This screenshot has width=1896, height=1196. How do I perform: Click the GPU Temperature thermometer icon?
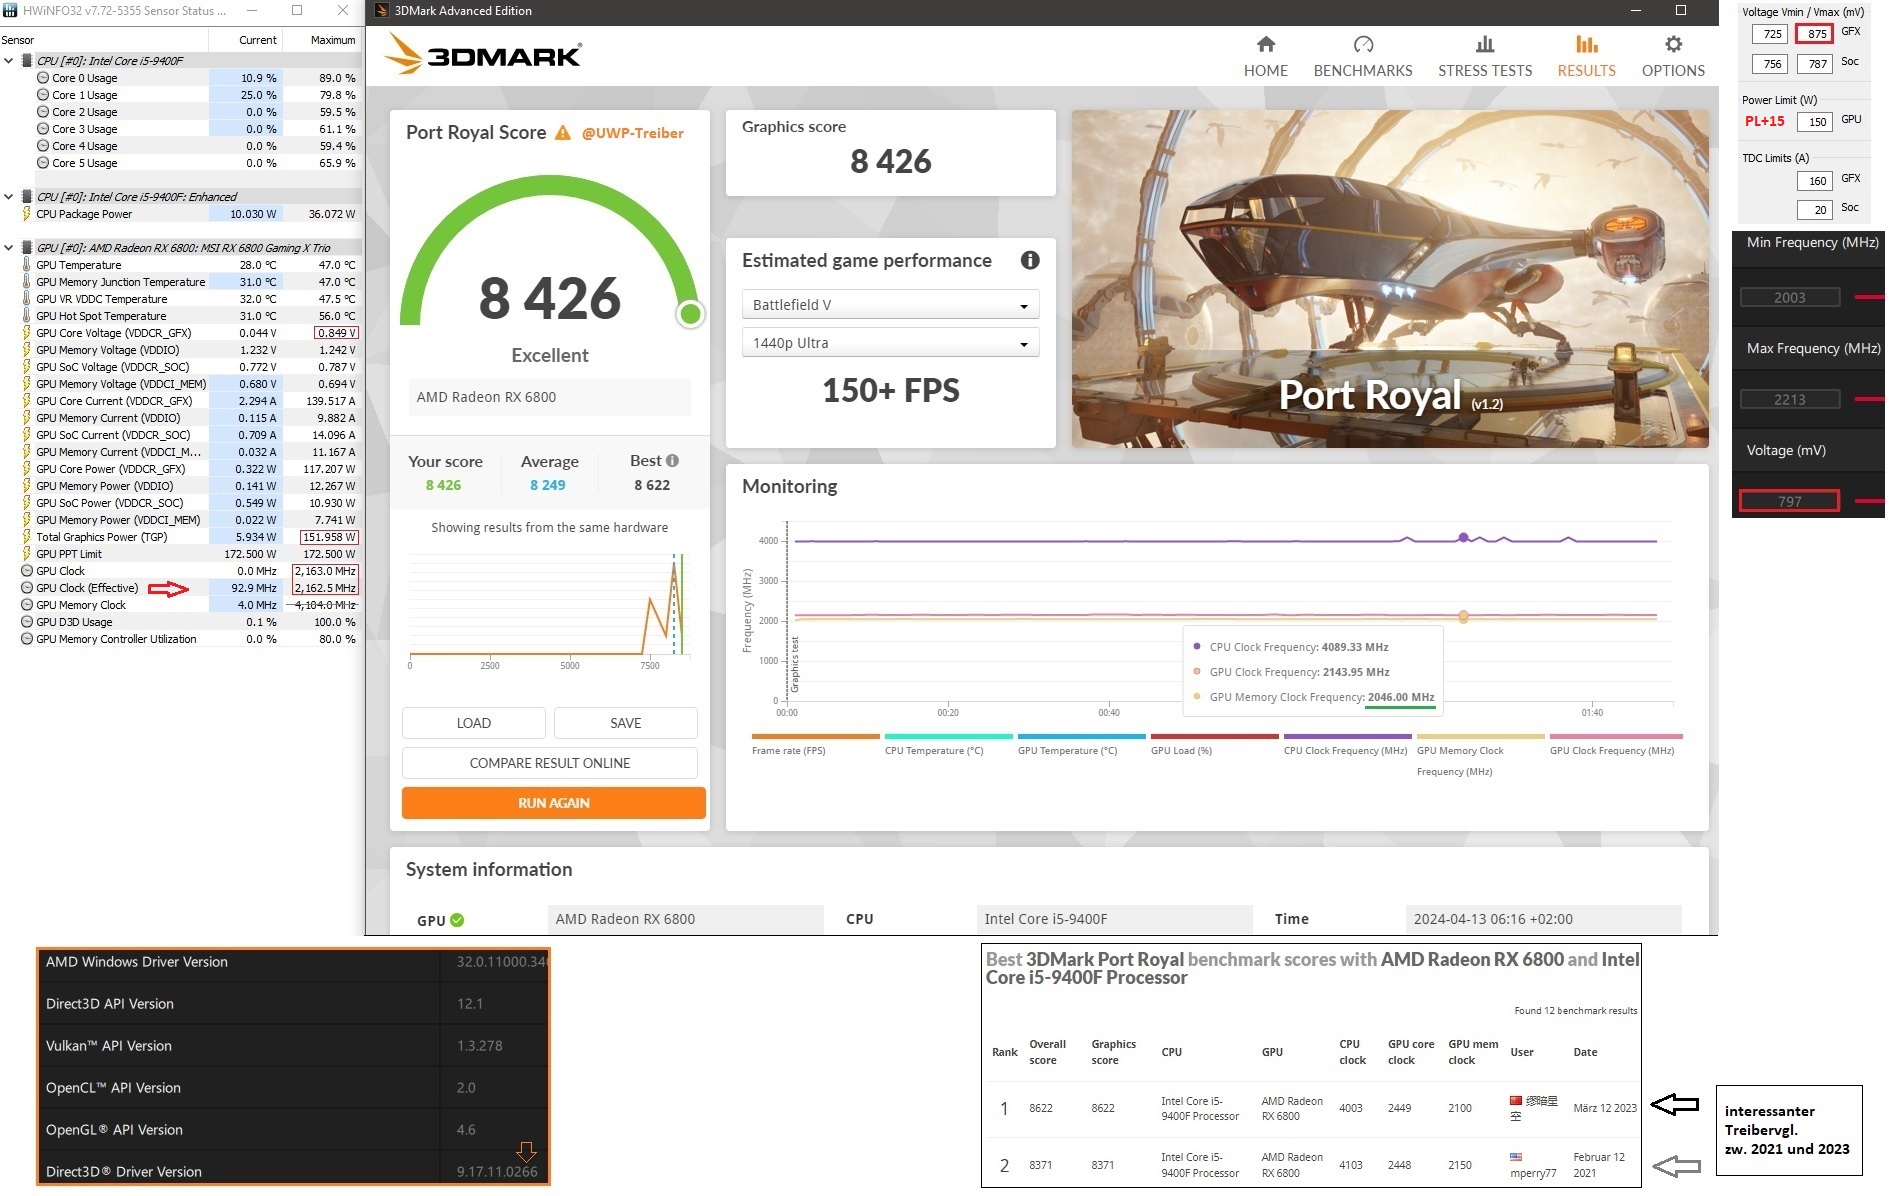click(x=27, y=265)
